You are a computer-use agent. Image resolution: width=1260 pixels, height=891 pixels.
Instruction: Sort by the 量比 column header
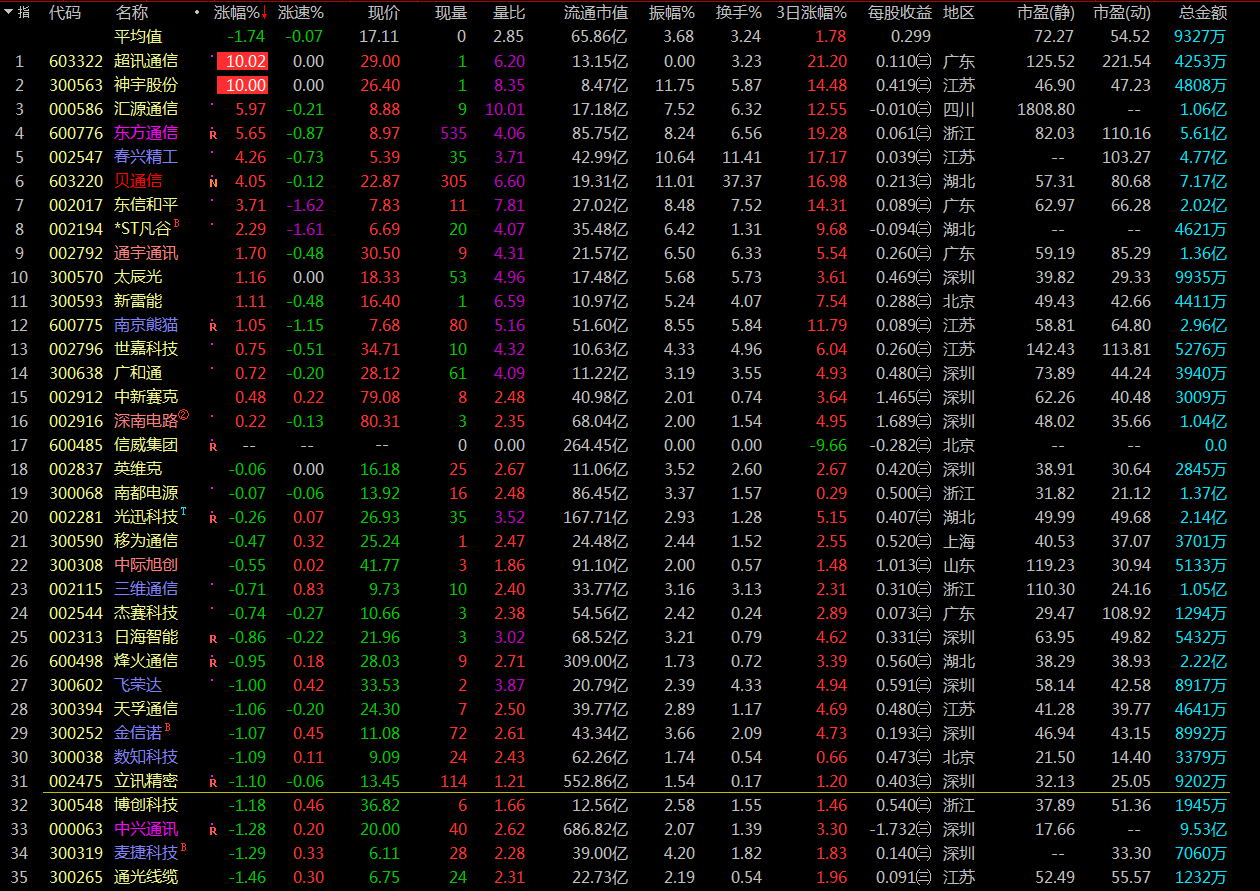point(509,13)
